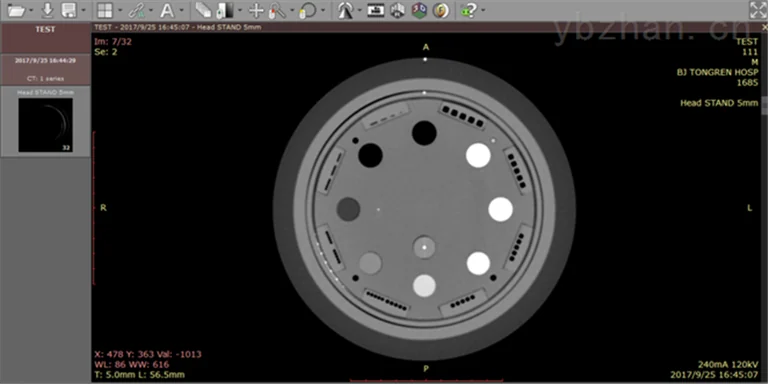This screenshot has width=768, height=384.
Task: Open the folder icon to load files
Action: pyautogui.click(x=16, y=10)
